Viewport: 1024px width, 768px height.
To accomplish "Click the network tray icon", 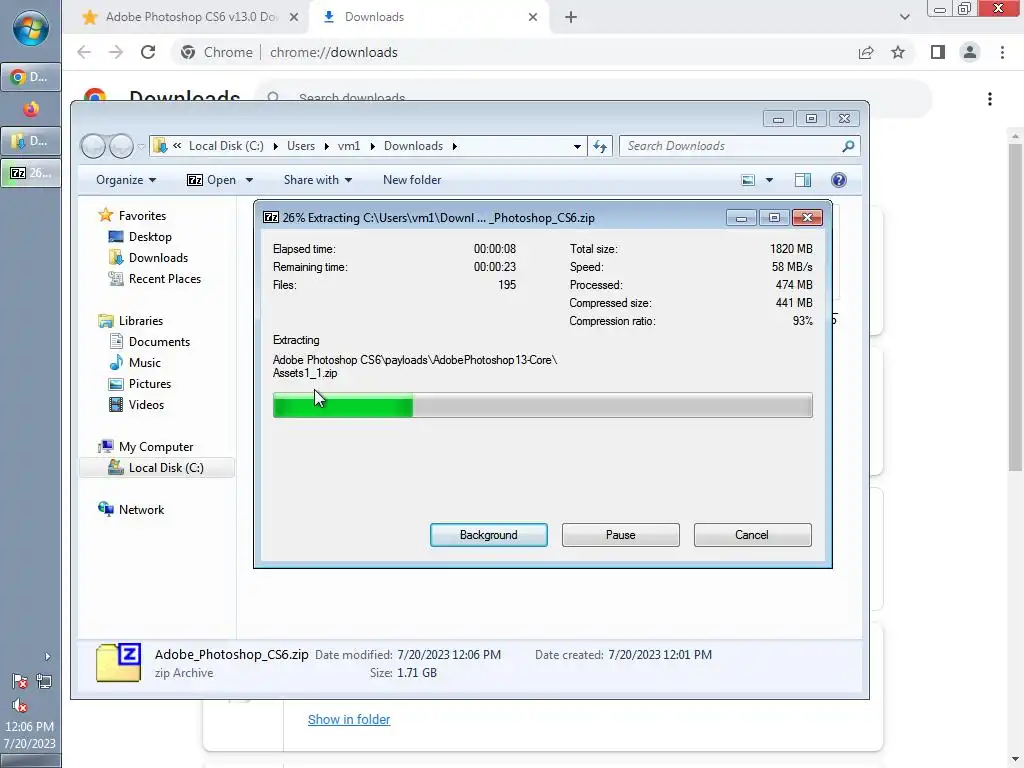I will (x=44, y=682).
